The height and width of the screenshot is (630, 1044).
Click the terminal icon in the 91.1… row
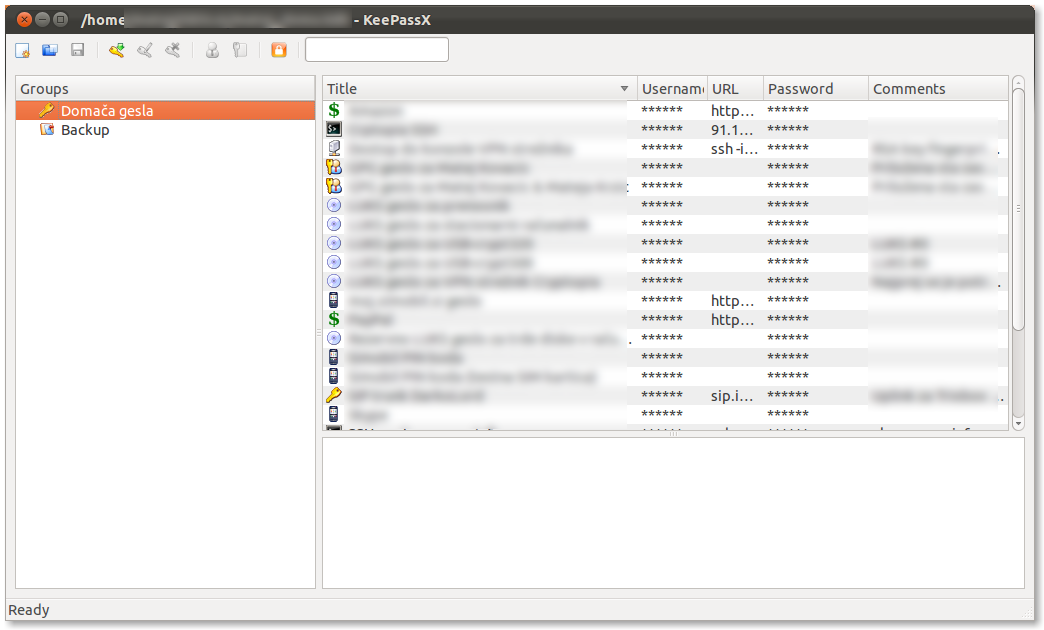(334, 129)
